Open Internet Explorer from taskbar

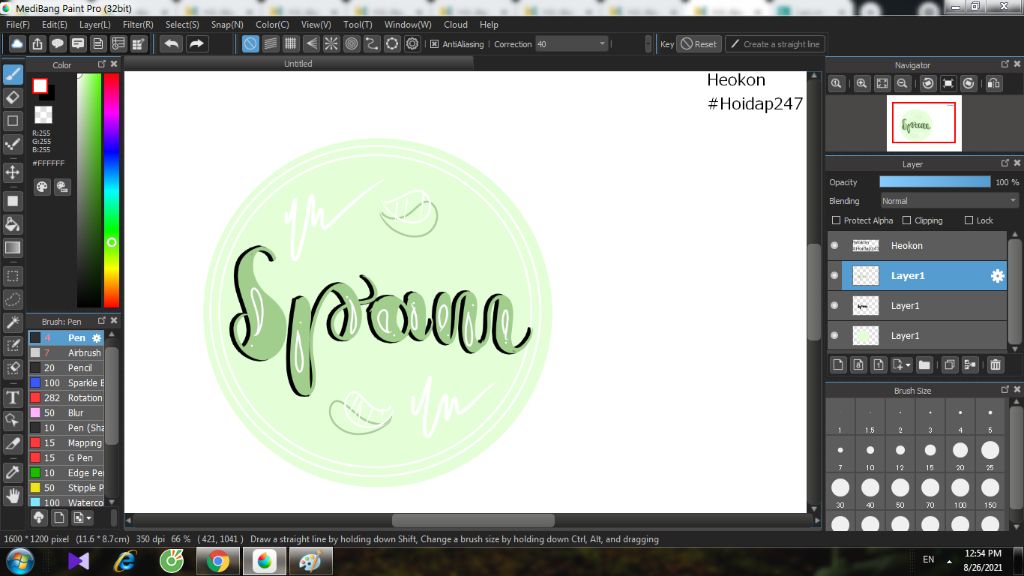pyautogui.click(x=125, y=562)
